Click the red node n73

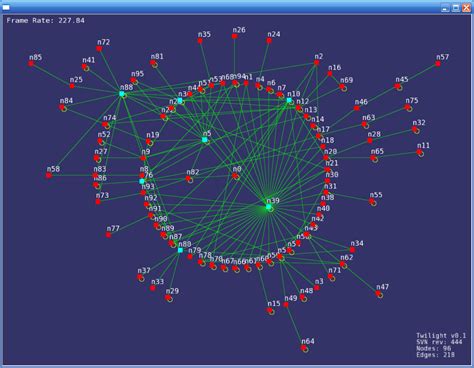[x=98, y=202]
